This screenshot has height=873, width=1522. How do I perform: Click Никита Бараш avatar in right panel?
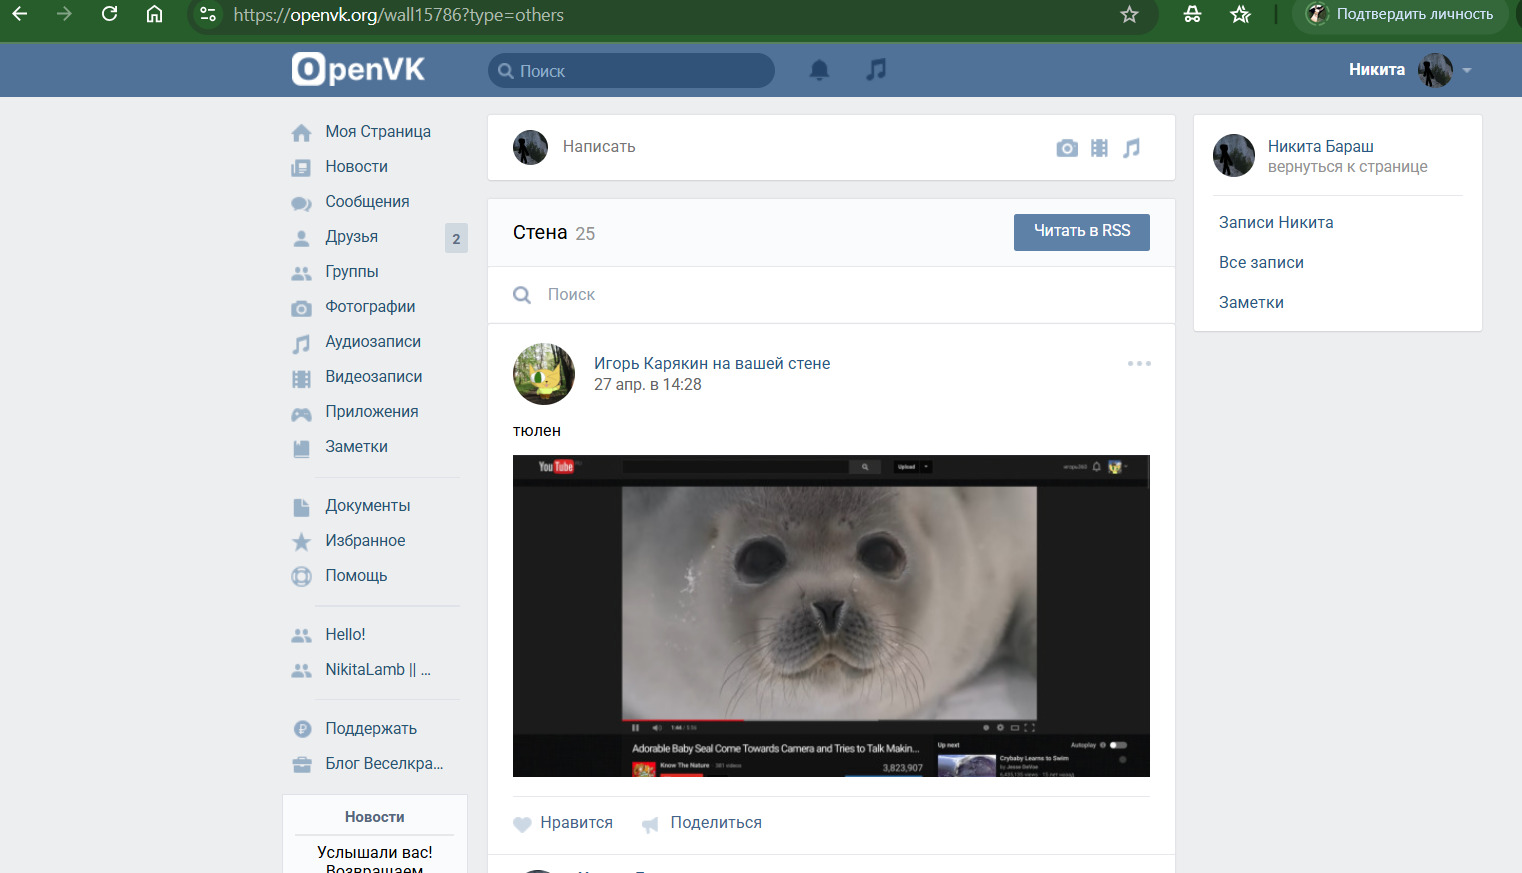[x=1234, y=156]
